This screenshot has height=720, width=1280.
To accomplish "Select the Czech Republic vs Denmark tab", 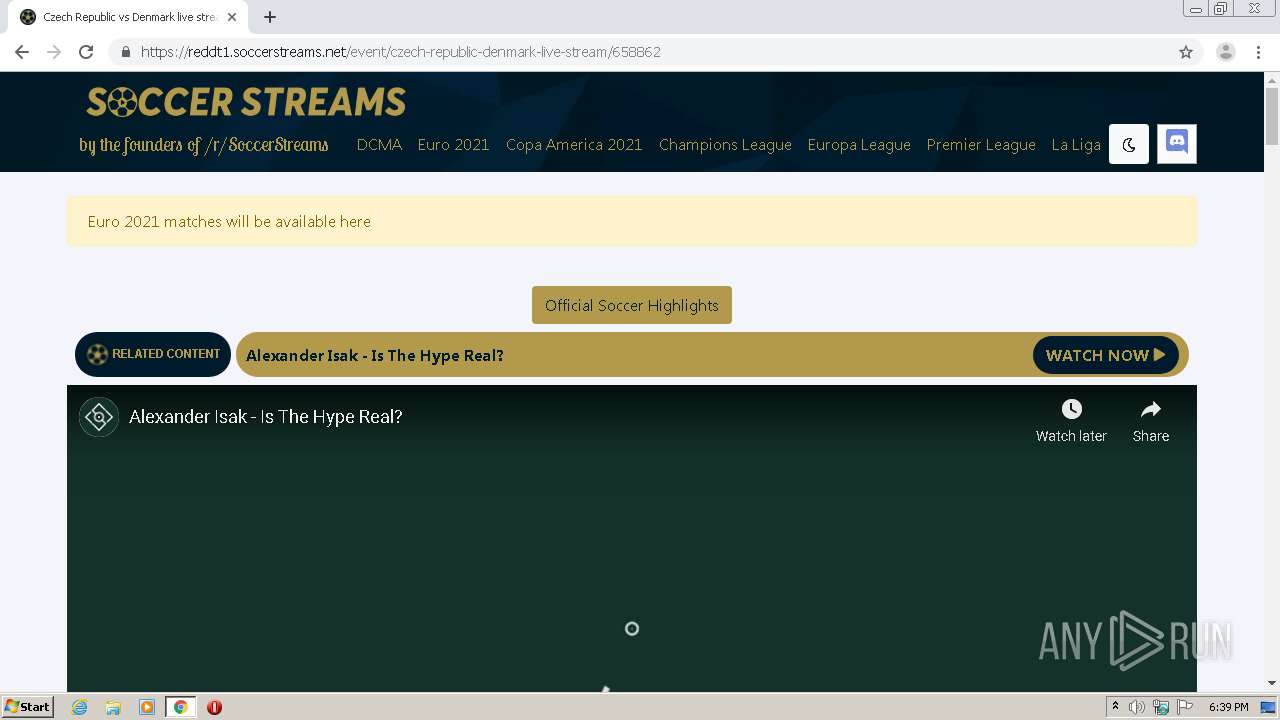I will tap(128, 17).
